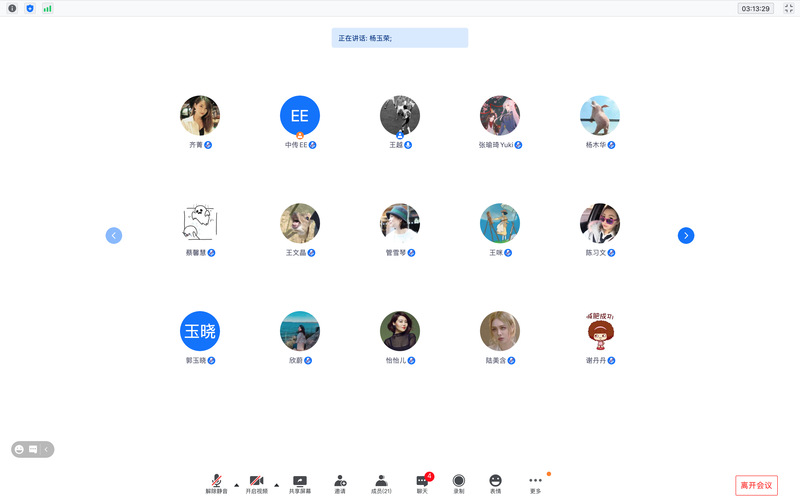Unmute the microphone (解除静音)

point(216,482)
